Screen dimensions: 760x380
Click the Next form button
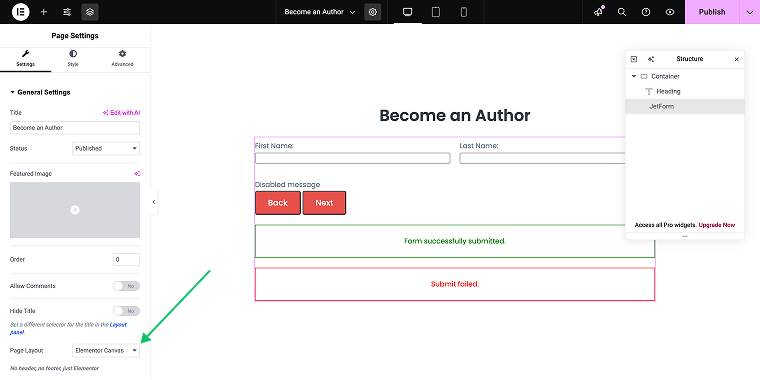pos(324,203)
